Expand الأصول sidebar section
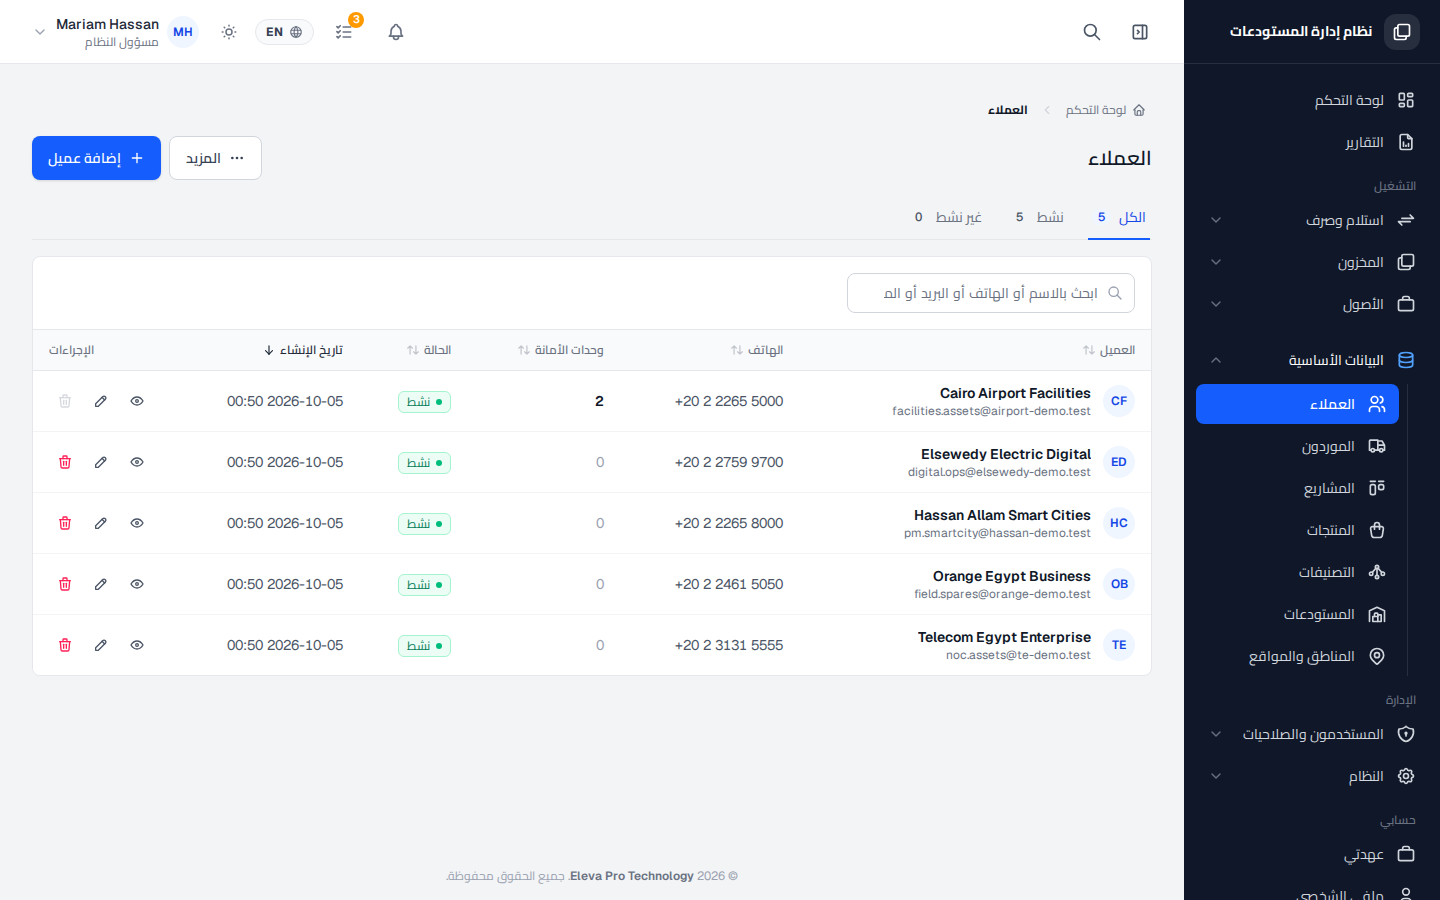The width and height of the screenshot is (1440, 900). 1312,304
